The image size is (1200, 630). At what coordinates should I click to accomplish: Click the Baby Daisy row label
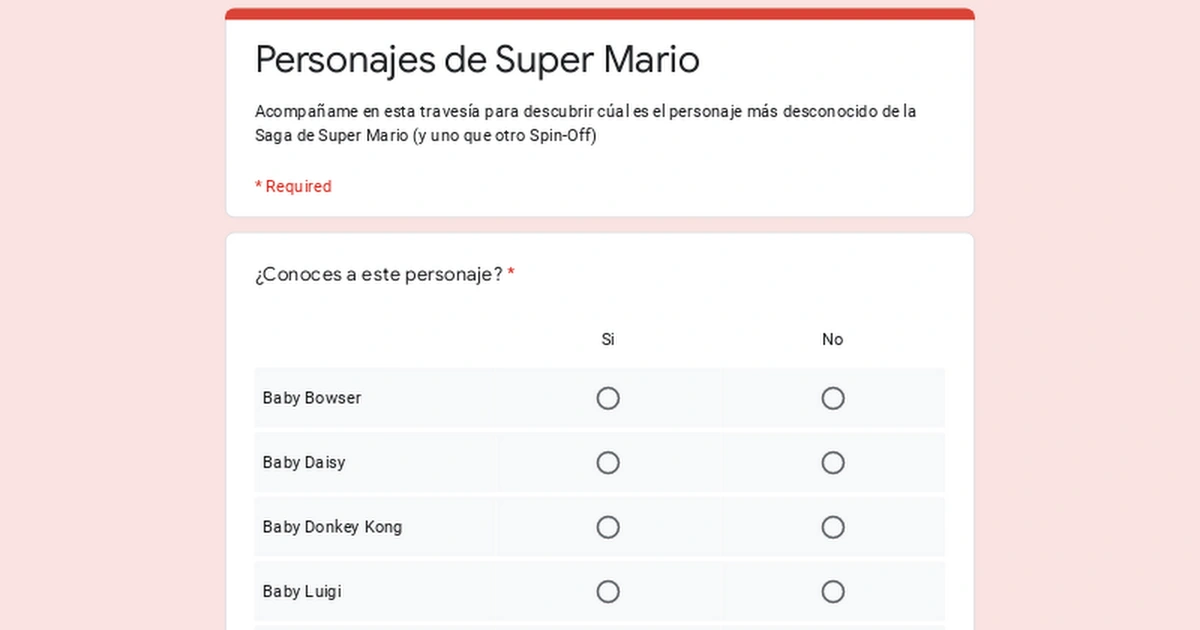304,463
